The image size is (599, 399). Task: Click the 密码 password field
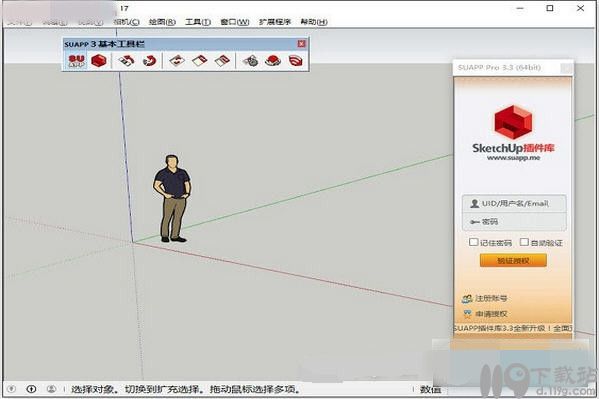(x=514, y=222)
